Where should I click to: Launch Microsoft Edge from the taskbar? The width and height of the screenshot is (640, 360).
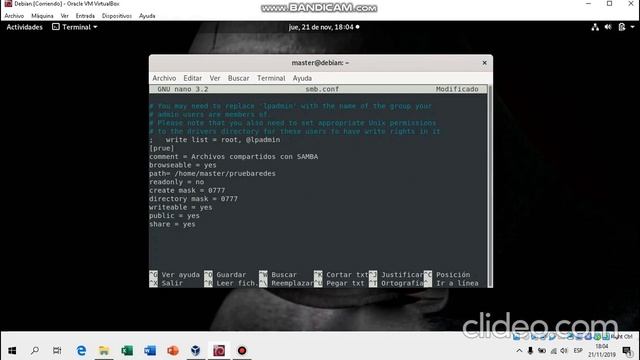(x=81, y=351)
